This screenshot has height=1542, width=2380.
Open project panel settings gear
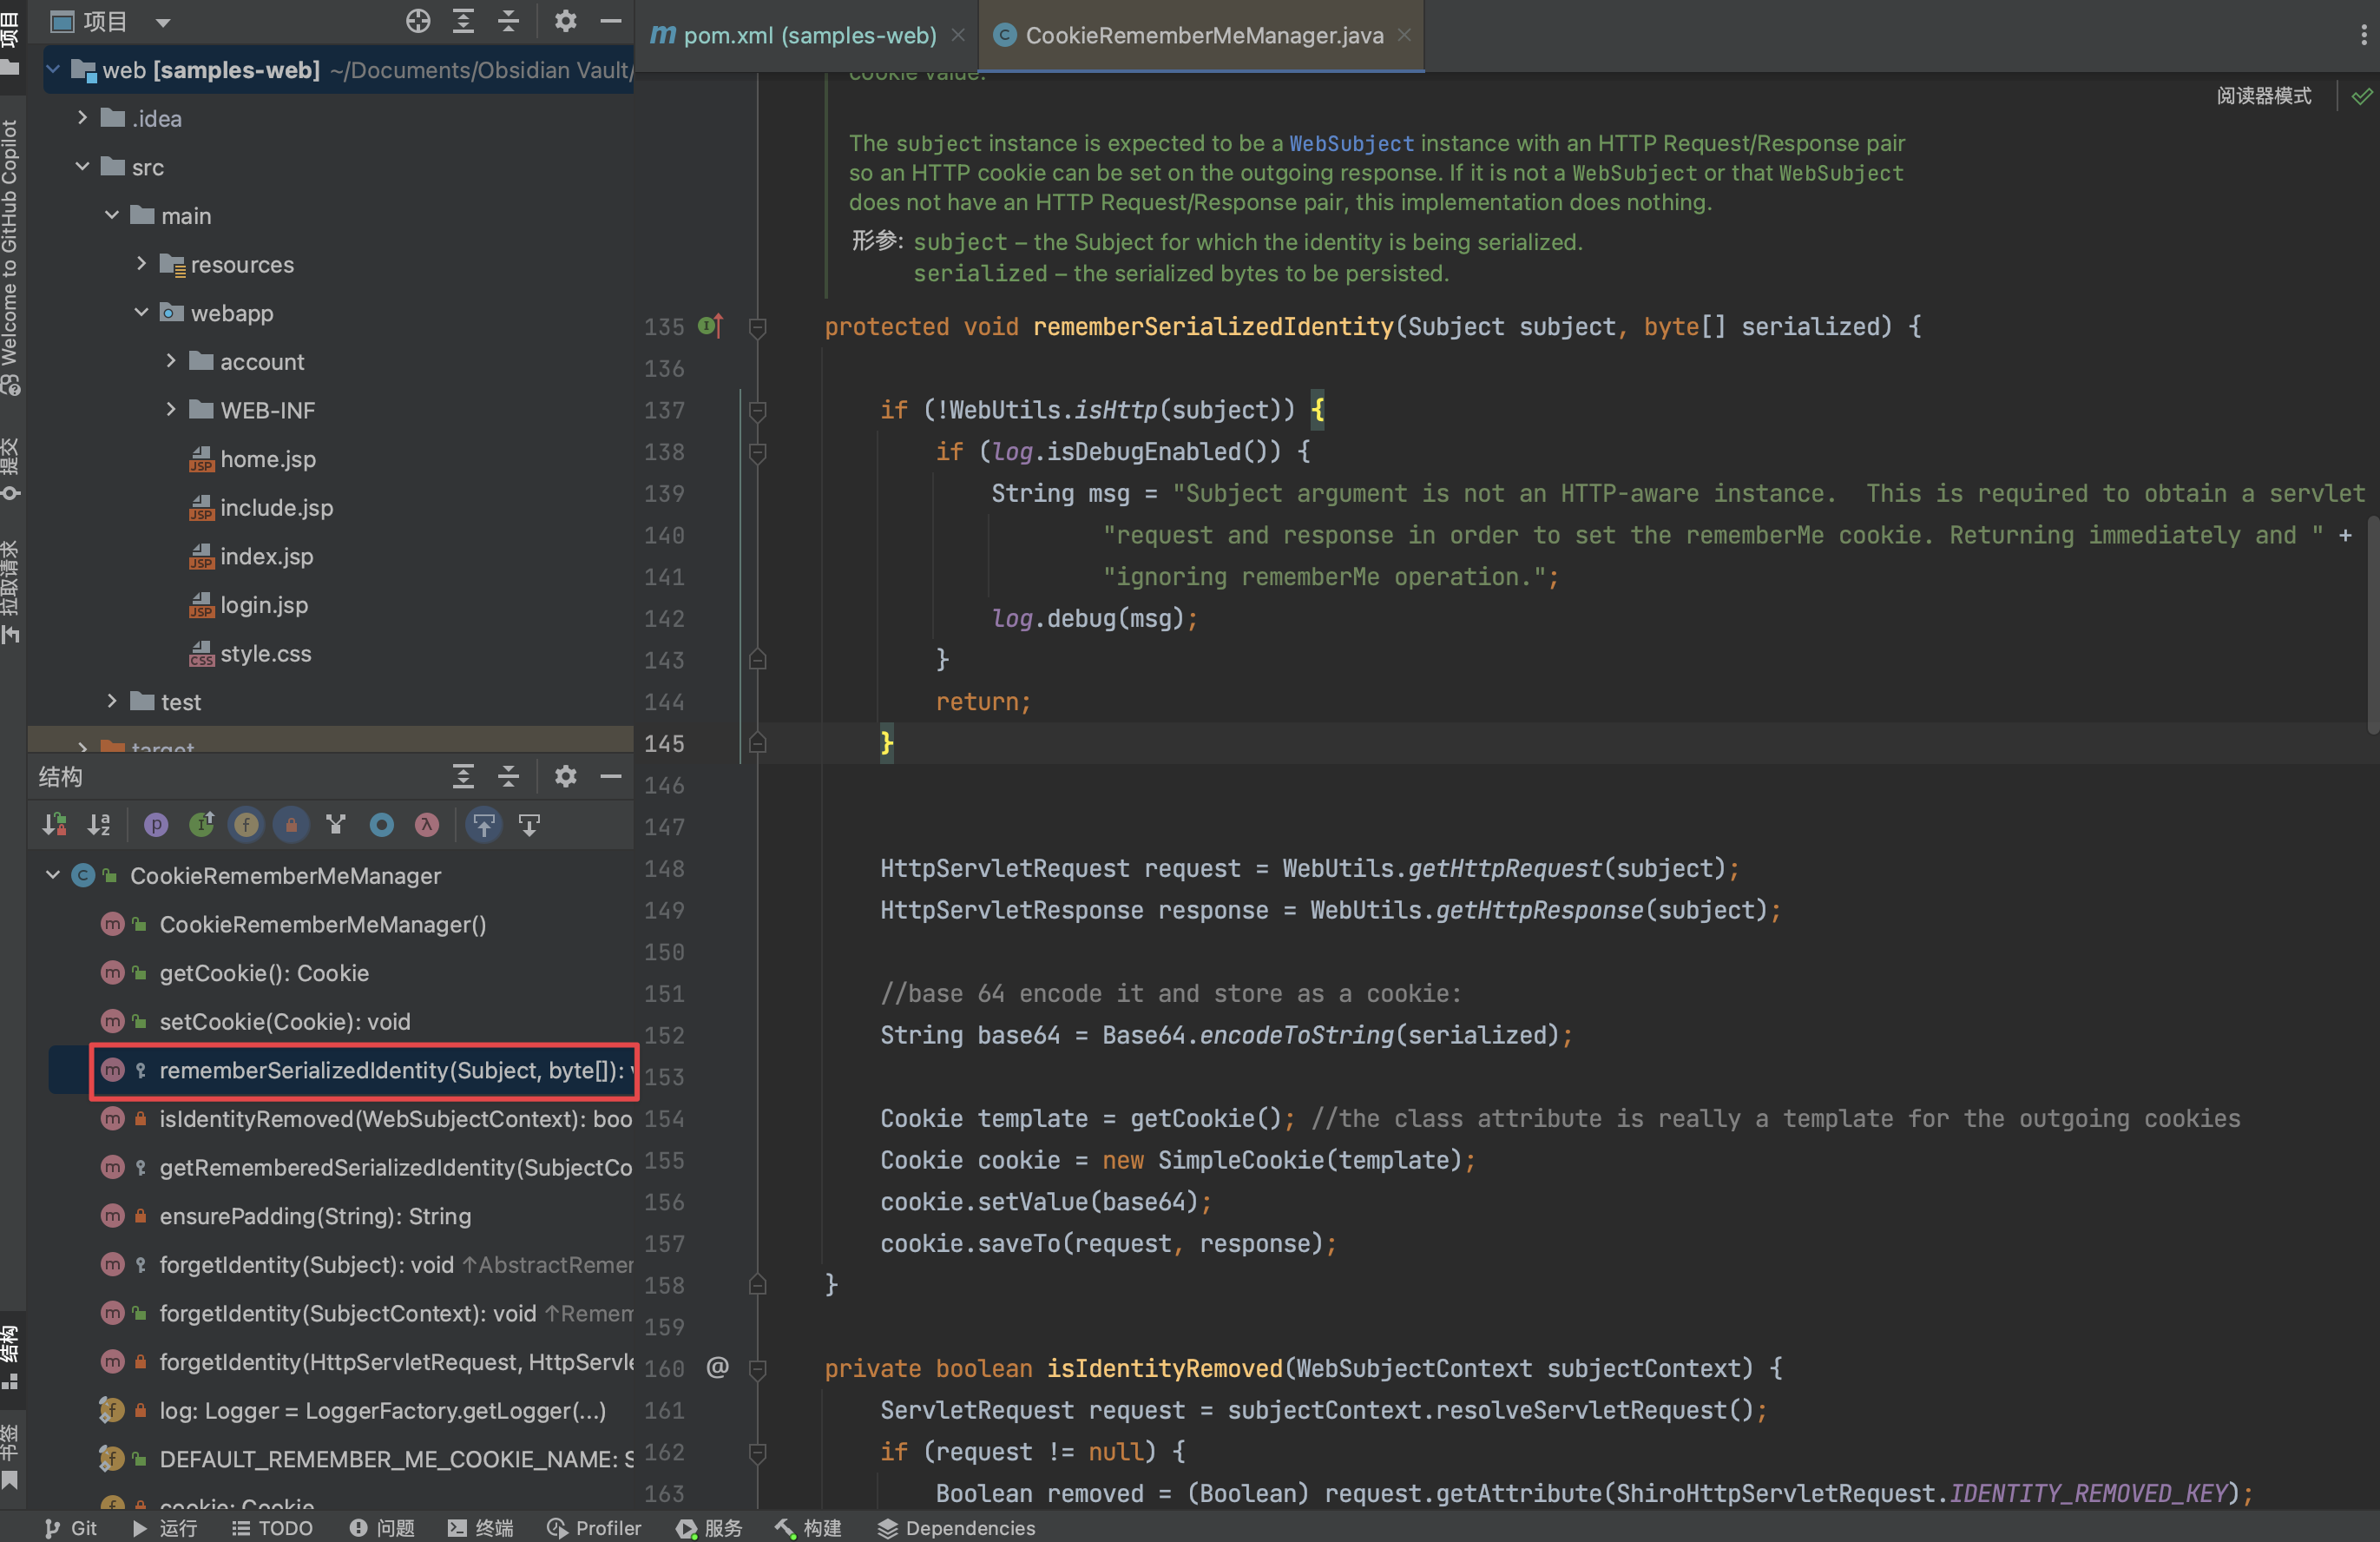pos(566,21)
